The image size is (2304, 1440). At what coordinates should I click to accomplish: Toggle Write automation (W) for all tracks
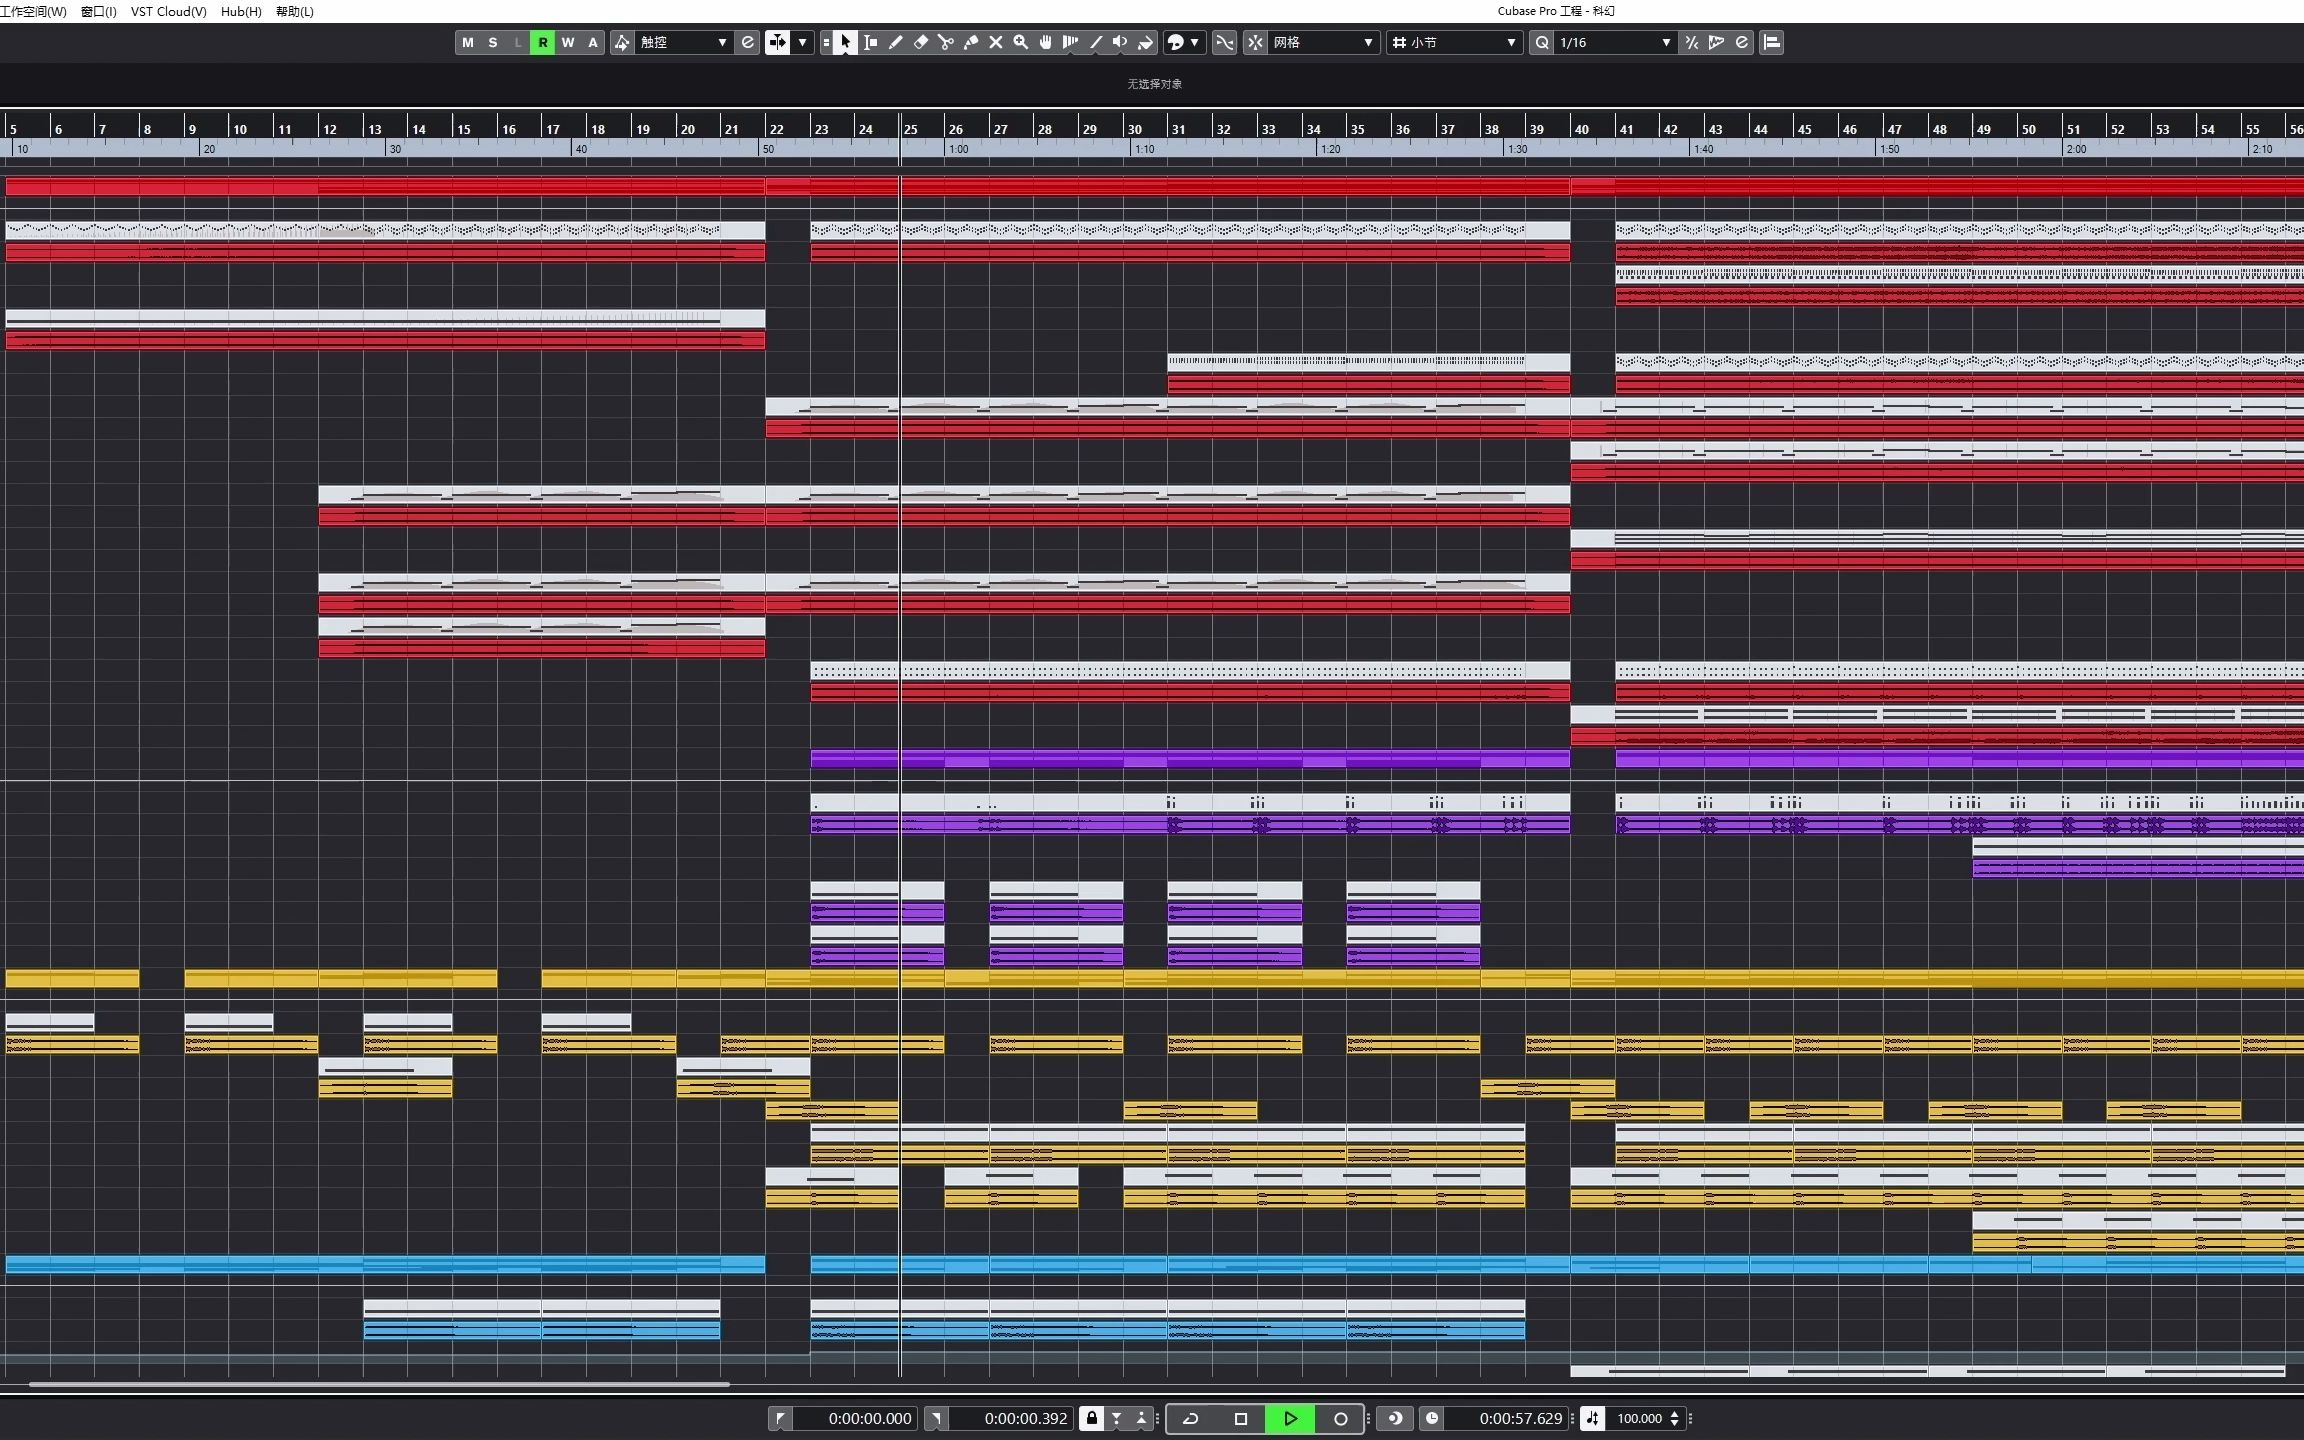568,42
